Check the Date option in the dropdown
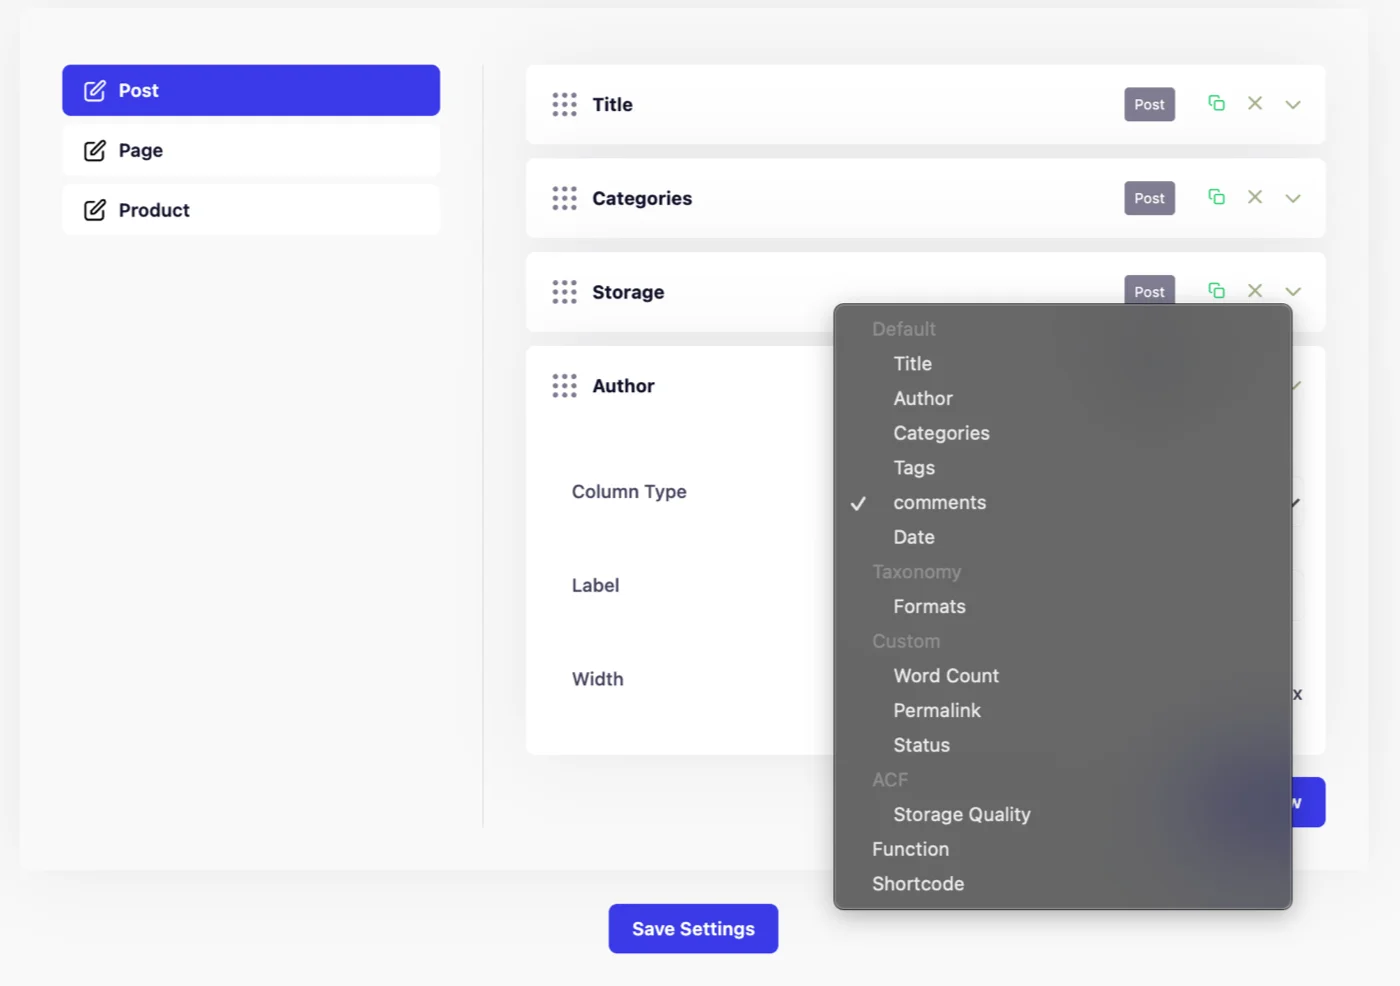Screen dimensions: 1400x986 pyautogui.click(x=913, y=537)
